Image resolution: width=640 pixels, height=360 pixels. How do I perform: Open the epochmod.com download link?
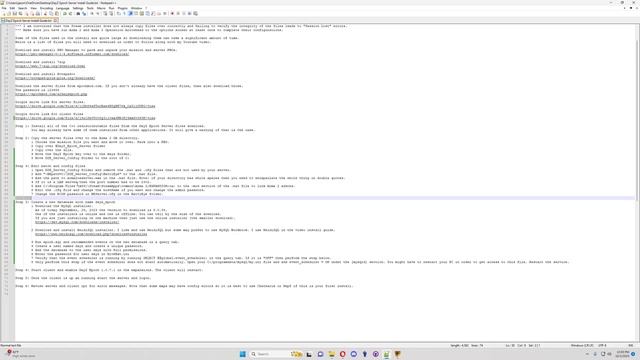point(51,94)
